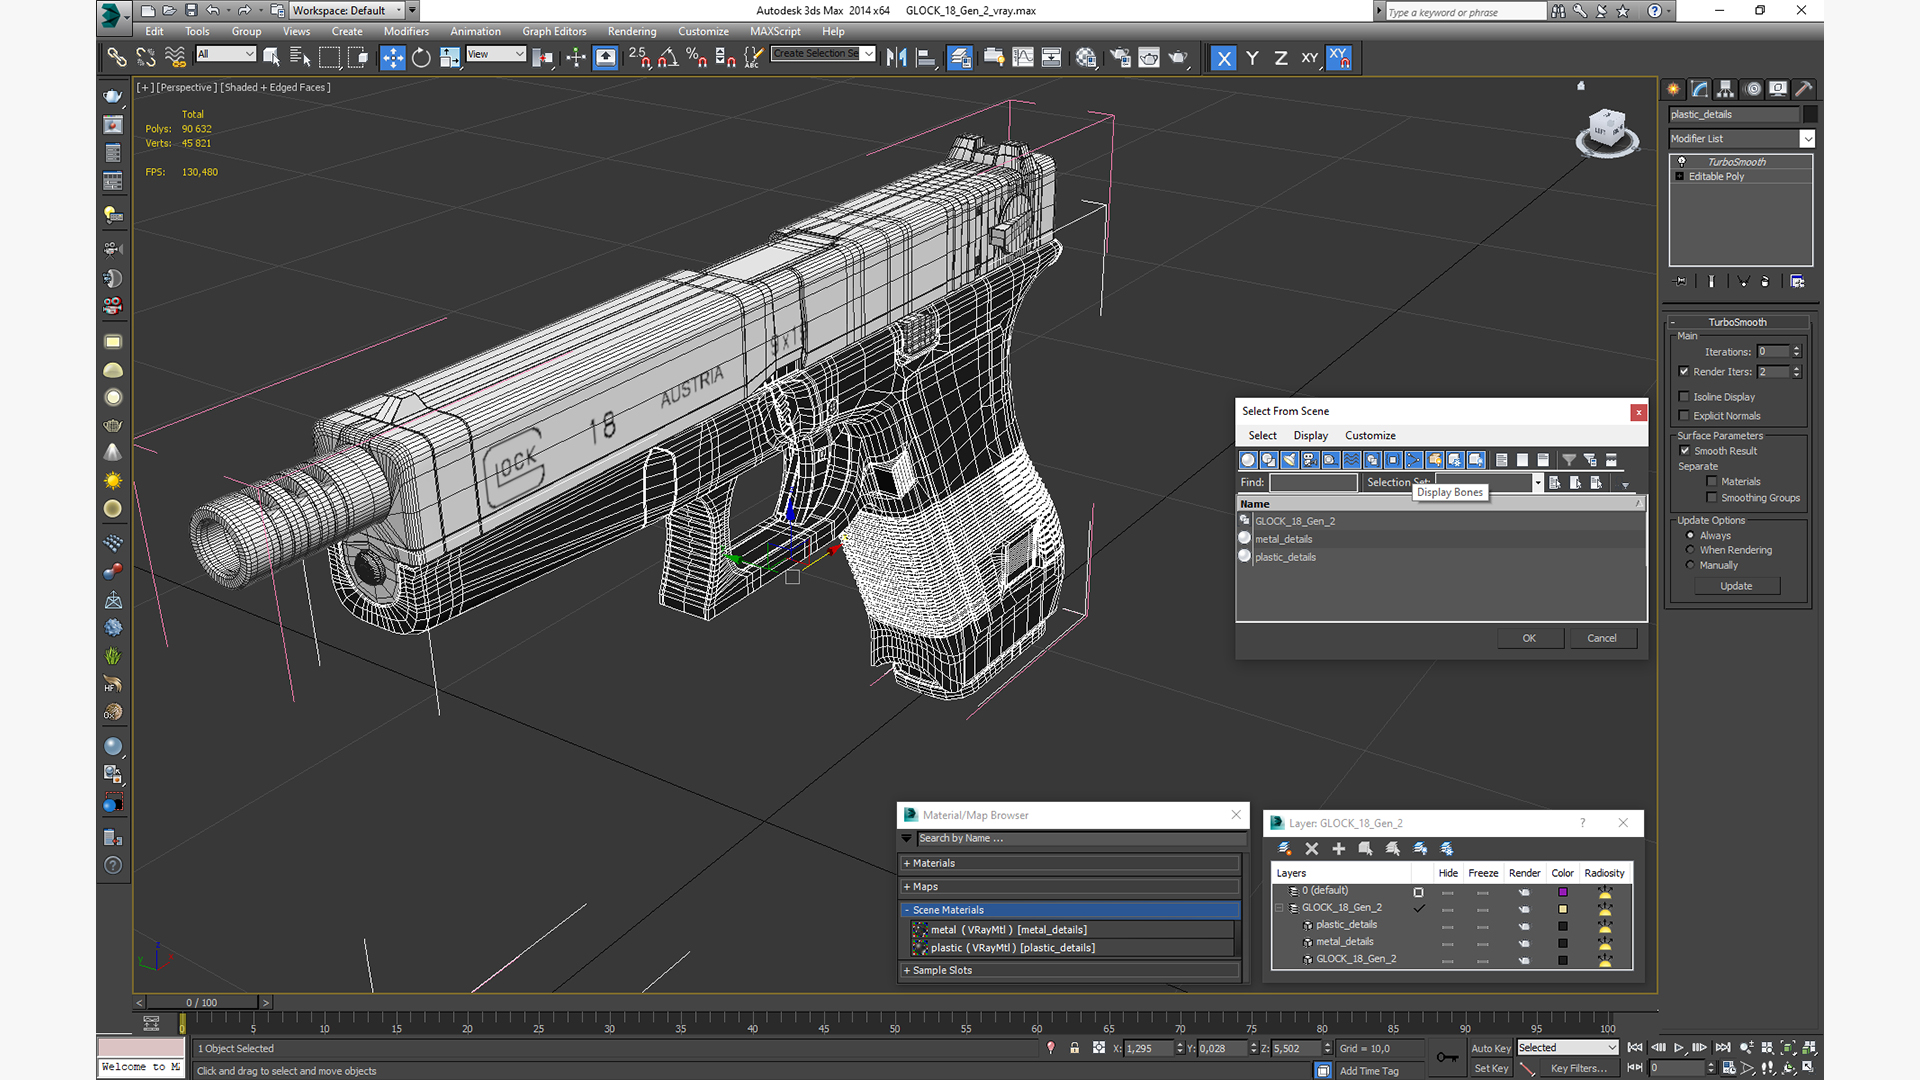
Task: Click Create New Layer icon in Layer dialog
Action: coord(1285,848)
